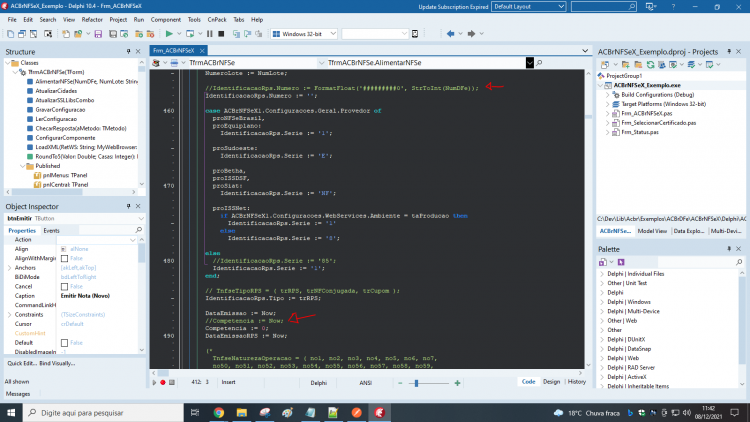Switch to the Events tab
The image size is (750, 422).
coord(52,231)
